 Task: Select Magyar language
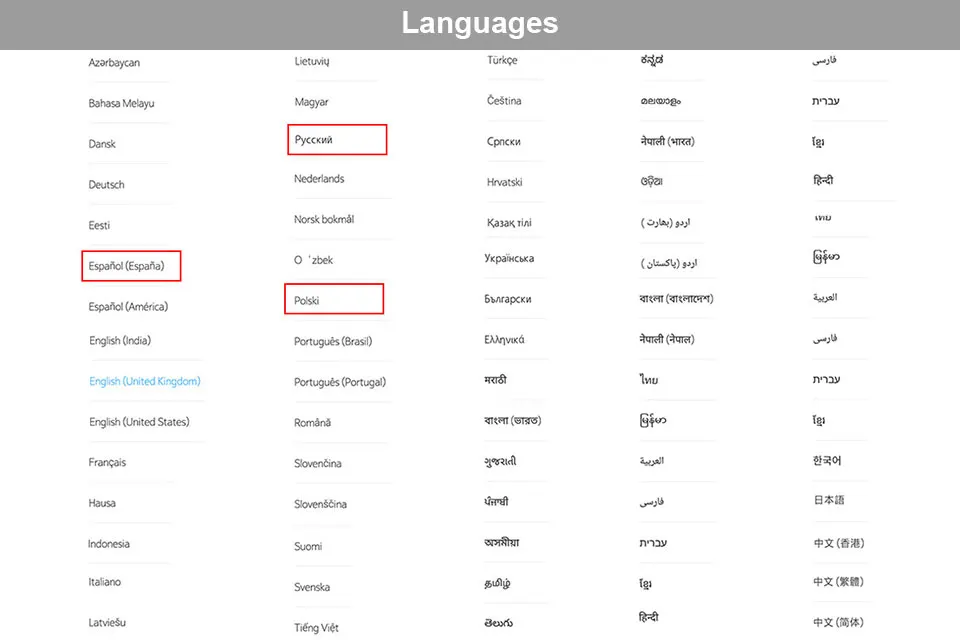point(311,102)
